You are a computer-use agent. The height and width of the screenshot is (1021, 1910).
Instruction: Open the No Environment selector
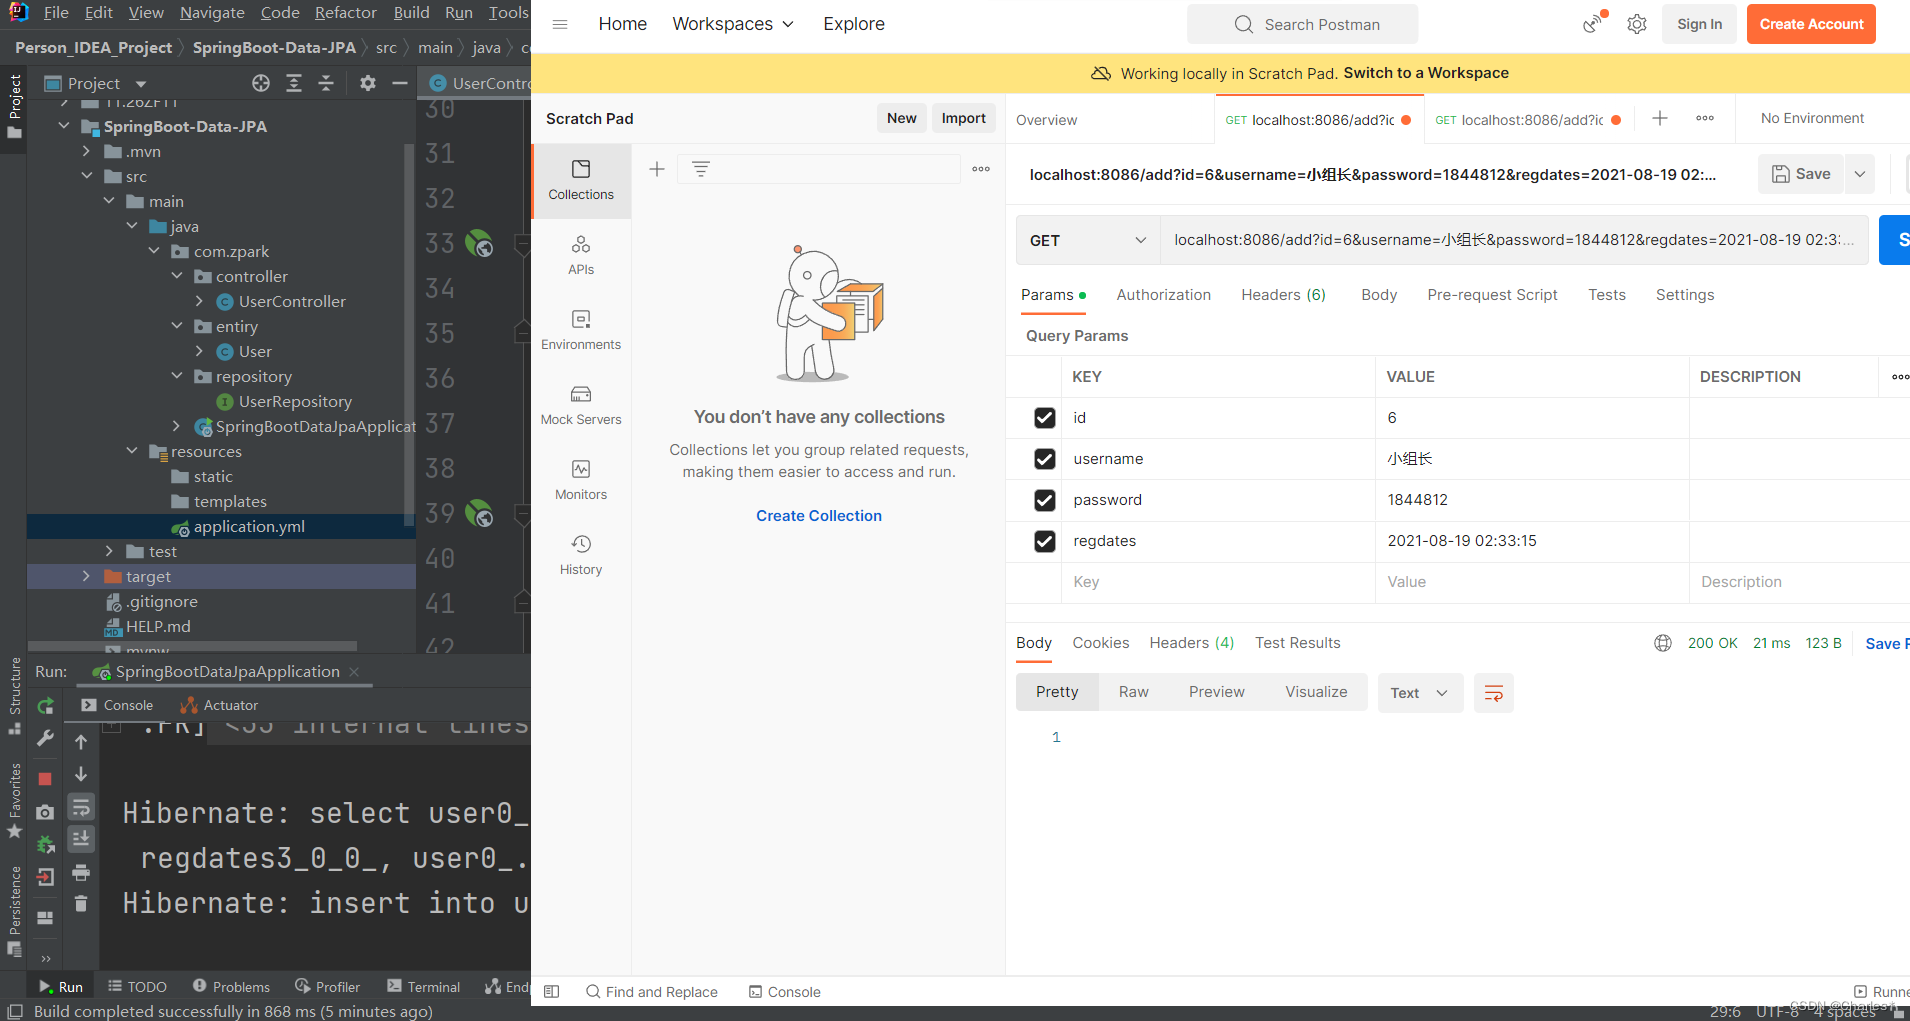[1812, 118]
